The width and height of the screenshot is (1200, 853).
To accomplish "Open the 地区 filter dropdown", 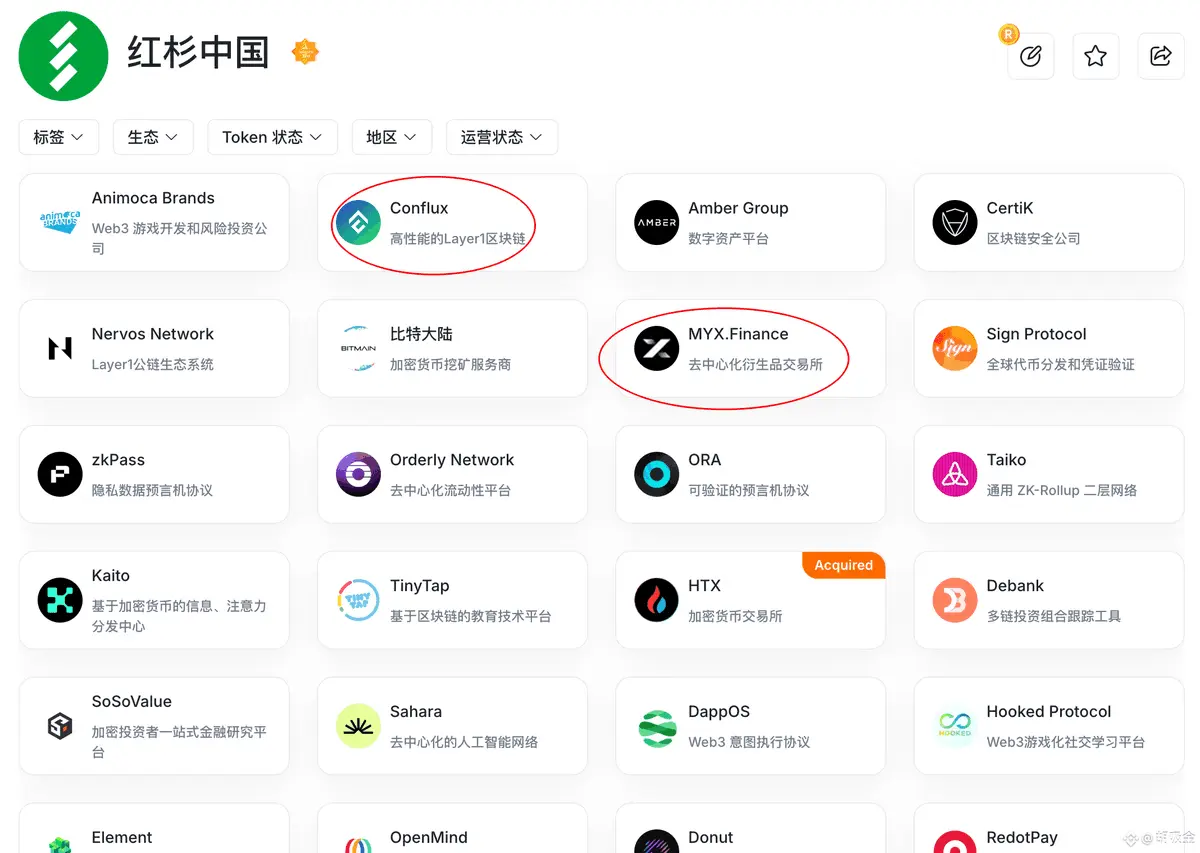I will [391, 137].
